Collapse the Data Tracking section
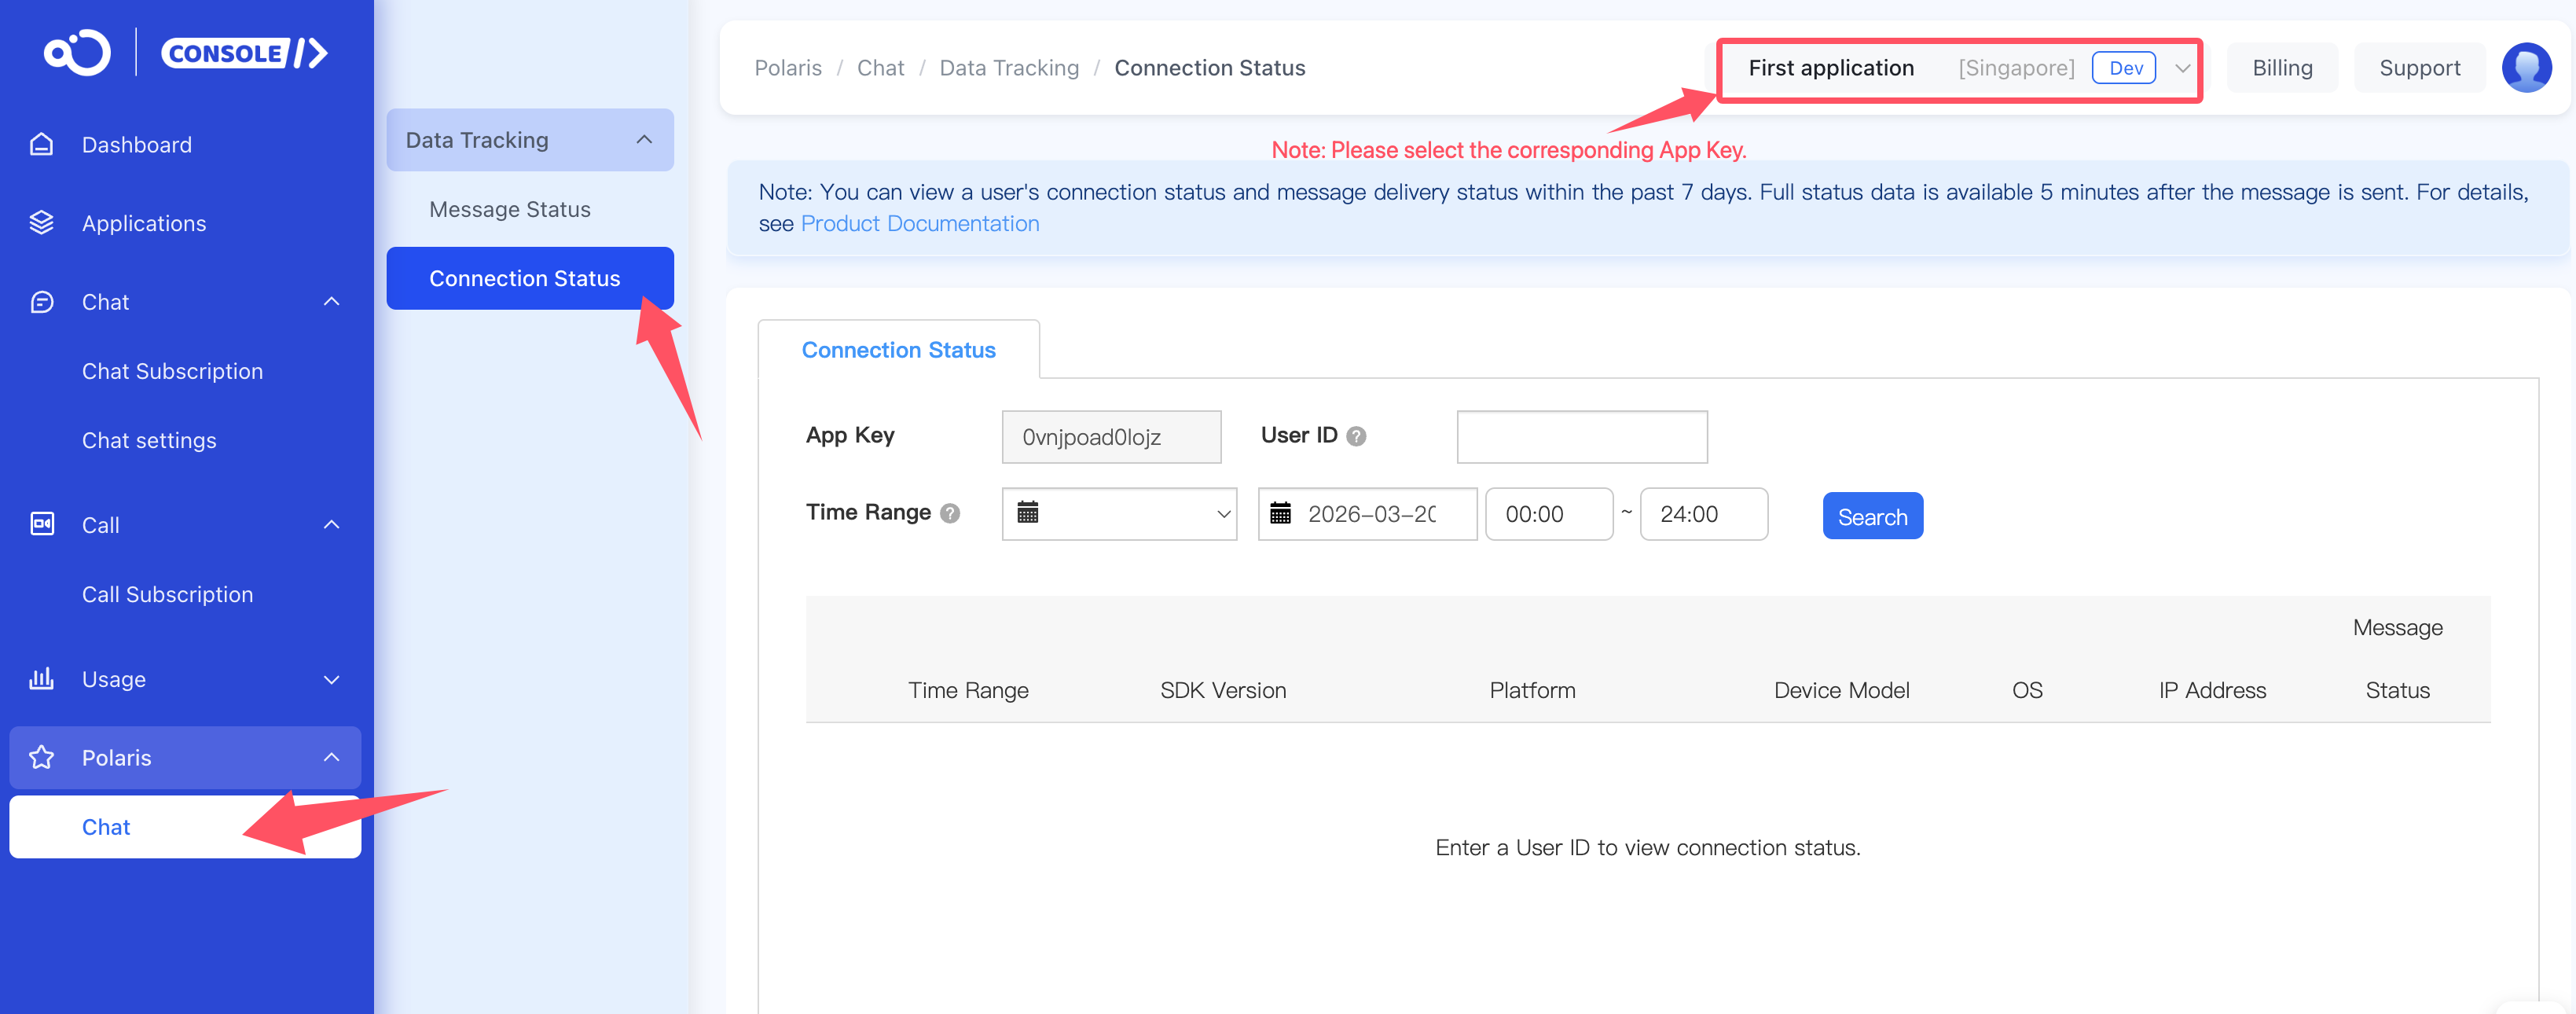Viewport: 2576px width, 1014px height. point(644,140)
